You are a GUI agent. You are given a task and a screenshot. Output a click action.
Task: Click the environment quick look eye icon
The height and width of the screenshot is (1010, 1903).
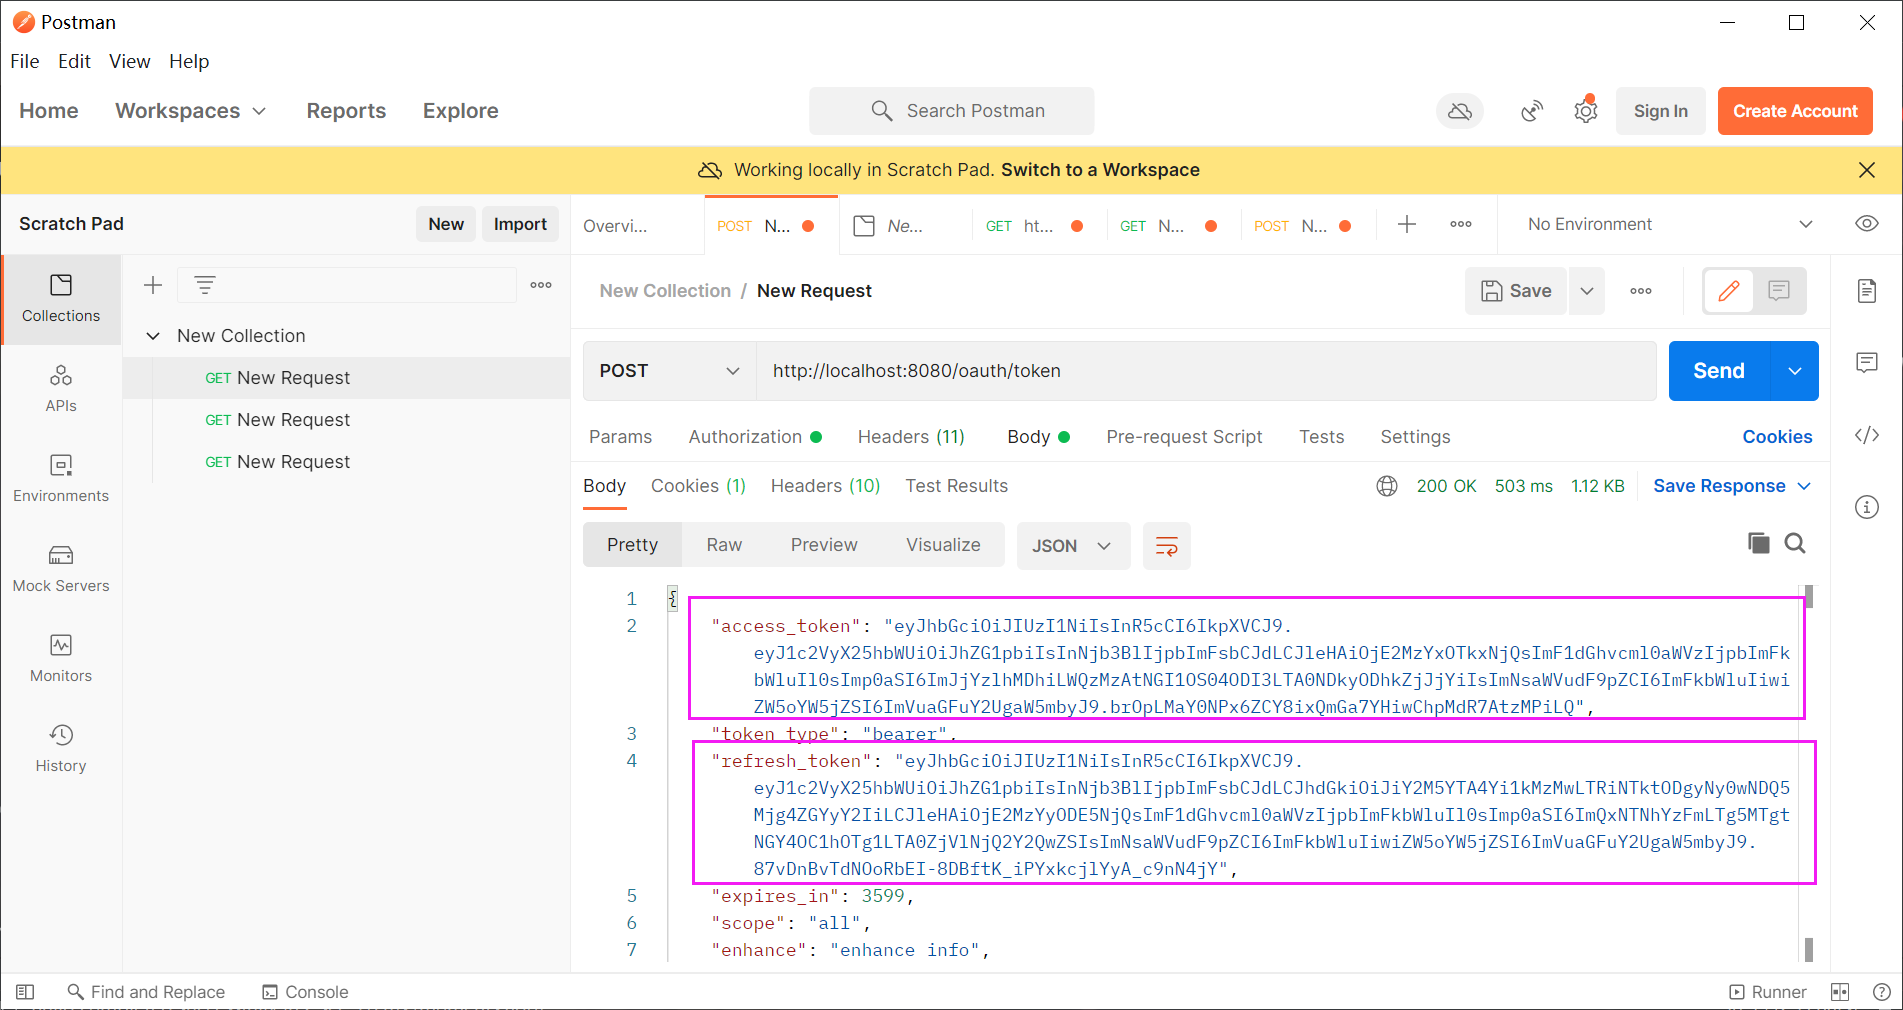[x=1867, y=223]
